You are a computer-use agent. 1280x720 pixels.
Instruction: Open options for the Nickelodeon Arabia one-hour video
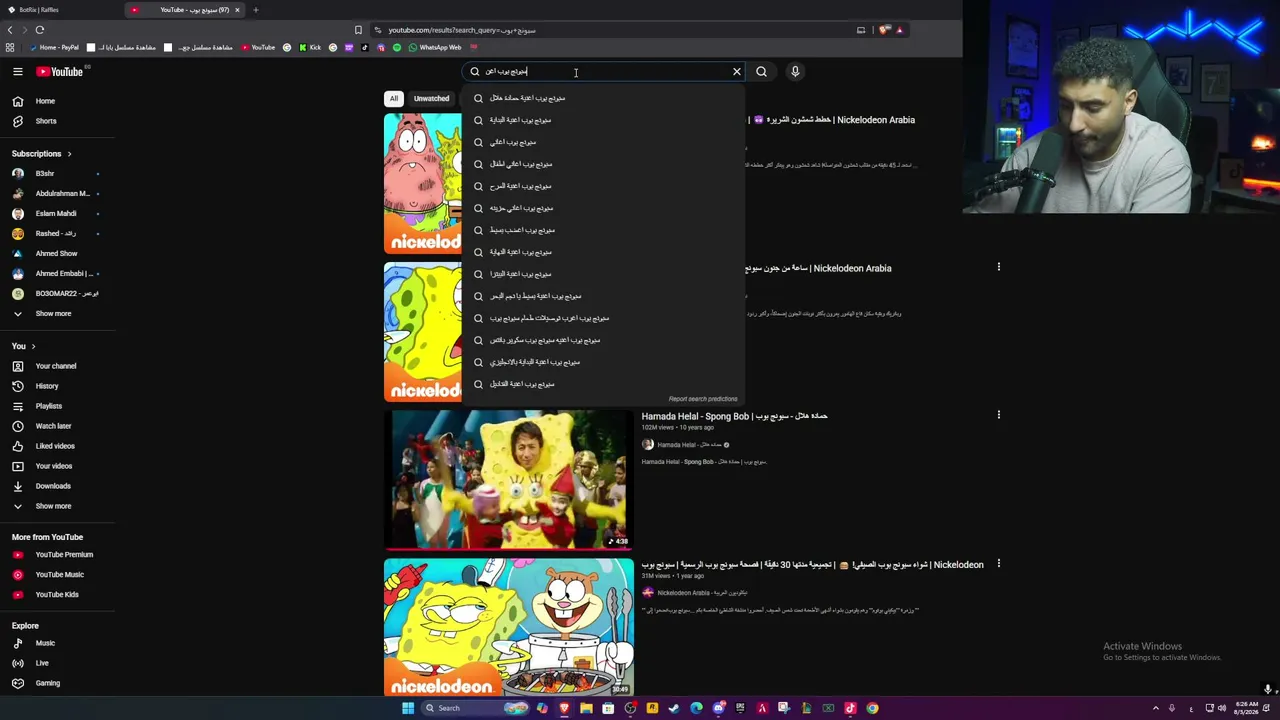(x=998, y=267)
